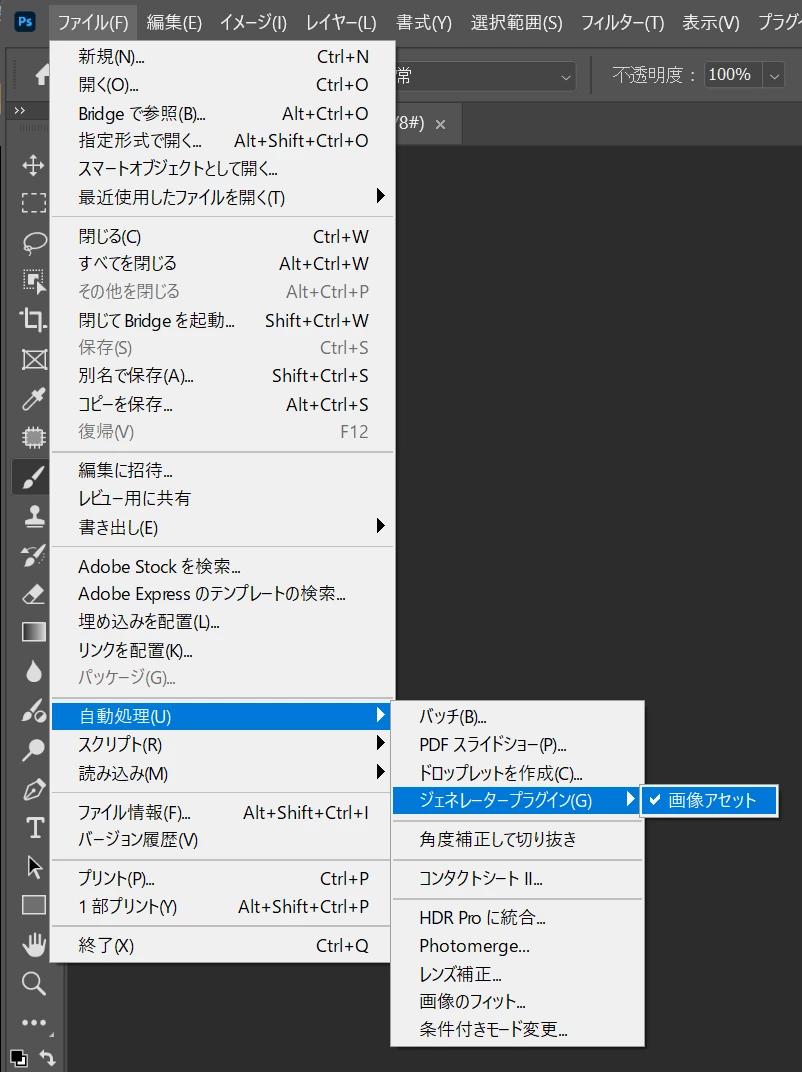Screen dimensions: 802x1072
Task: Expand the 書き出し(E) submenu
Action: pos(223,527)
